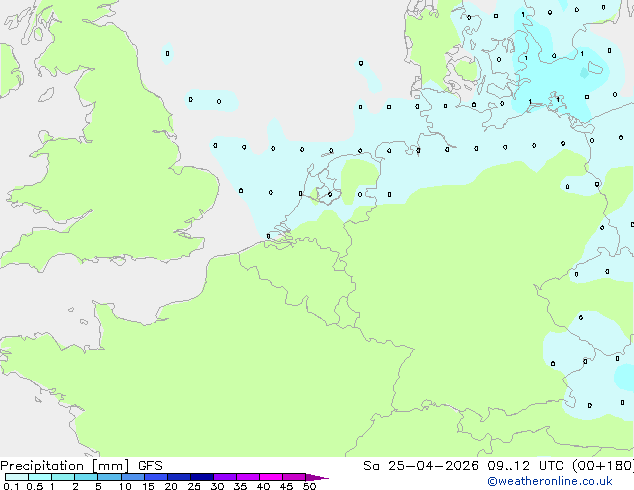
Task: Click the arrow tip beyond 50 on legend
Action: click(317, 477)
